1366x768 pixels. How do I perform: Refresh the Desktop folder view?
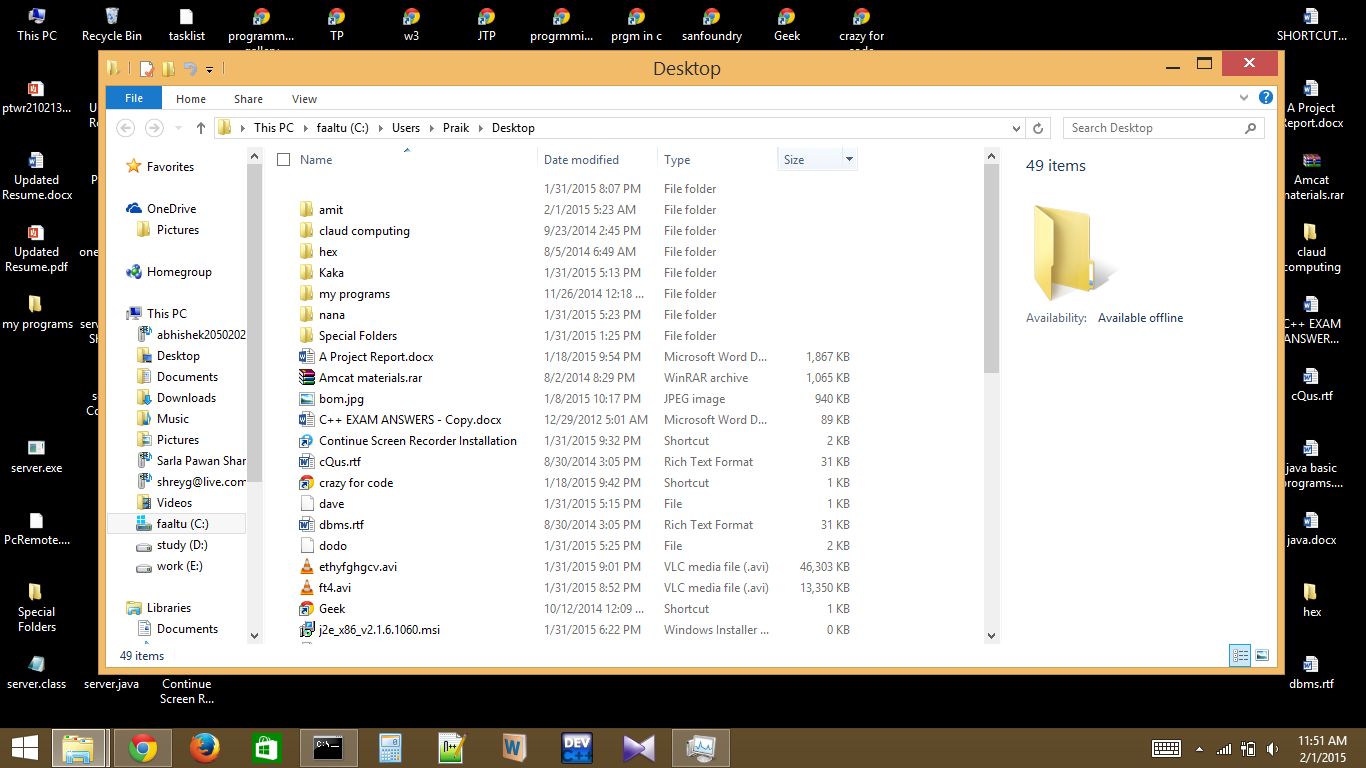click(1038, 128)
